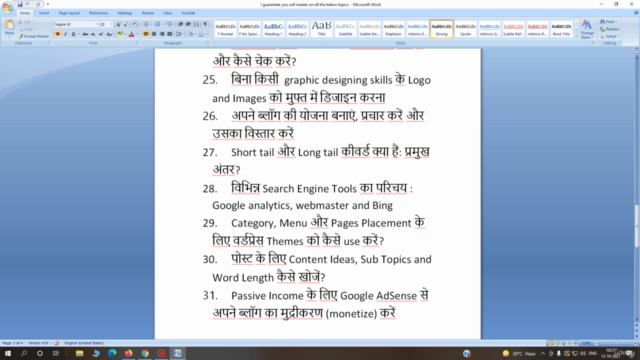Open the bullets list dropdown
The height and width of the screenshot is (360, 640).
(151, 24)
